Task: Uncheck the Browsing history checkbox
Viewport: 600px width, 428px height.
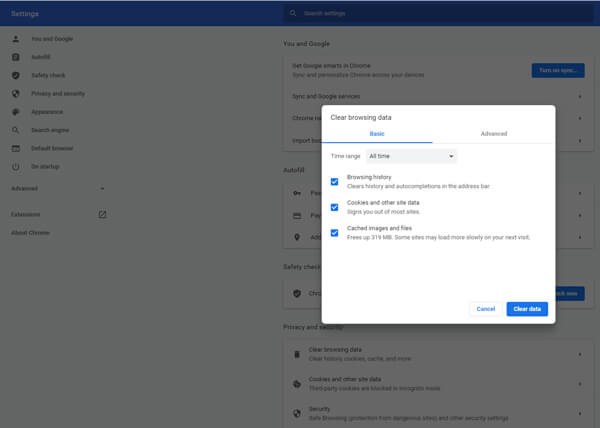Action: 334,182
